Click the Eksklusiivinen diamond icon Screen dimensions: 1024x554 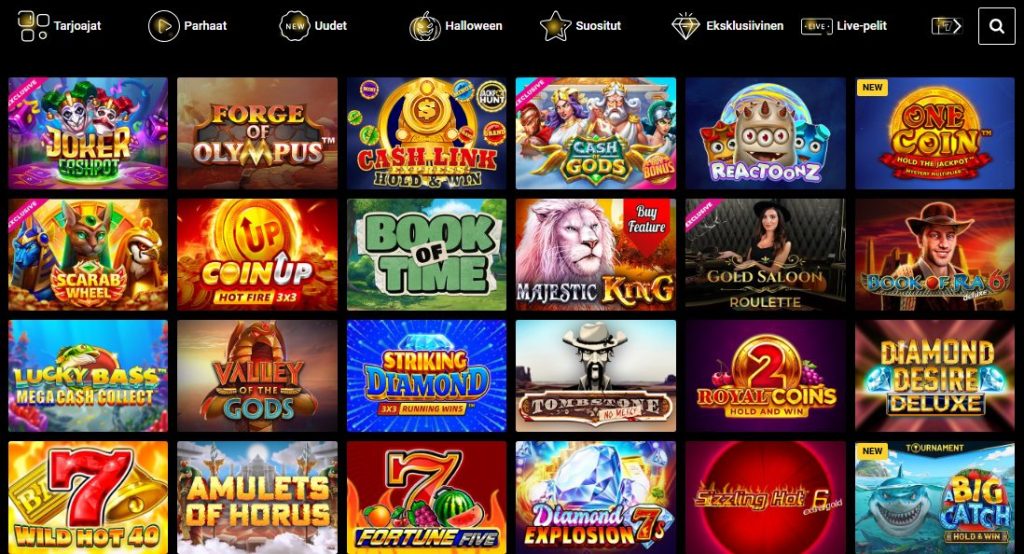coord(686,26)
